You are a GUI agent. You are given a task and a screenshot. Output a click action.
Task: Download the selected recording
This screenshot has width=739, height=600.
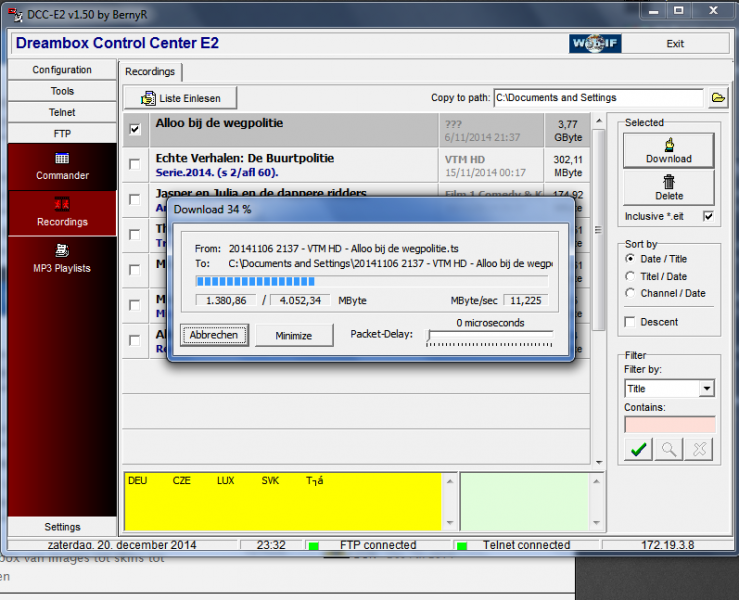click(x=668, y=151)
